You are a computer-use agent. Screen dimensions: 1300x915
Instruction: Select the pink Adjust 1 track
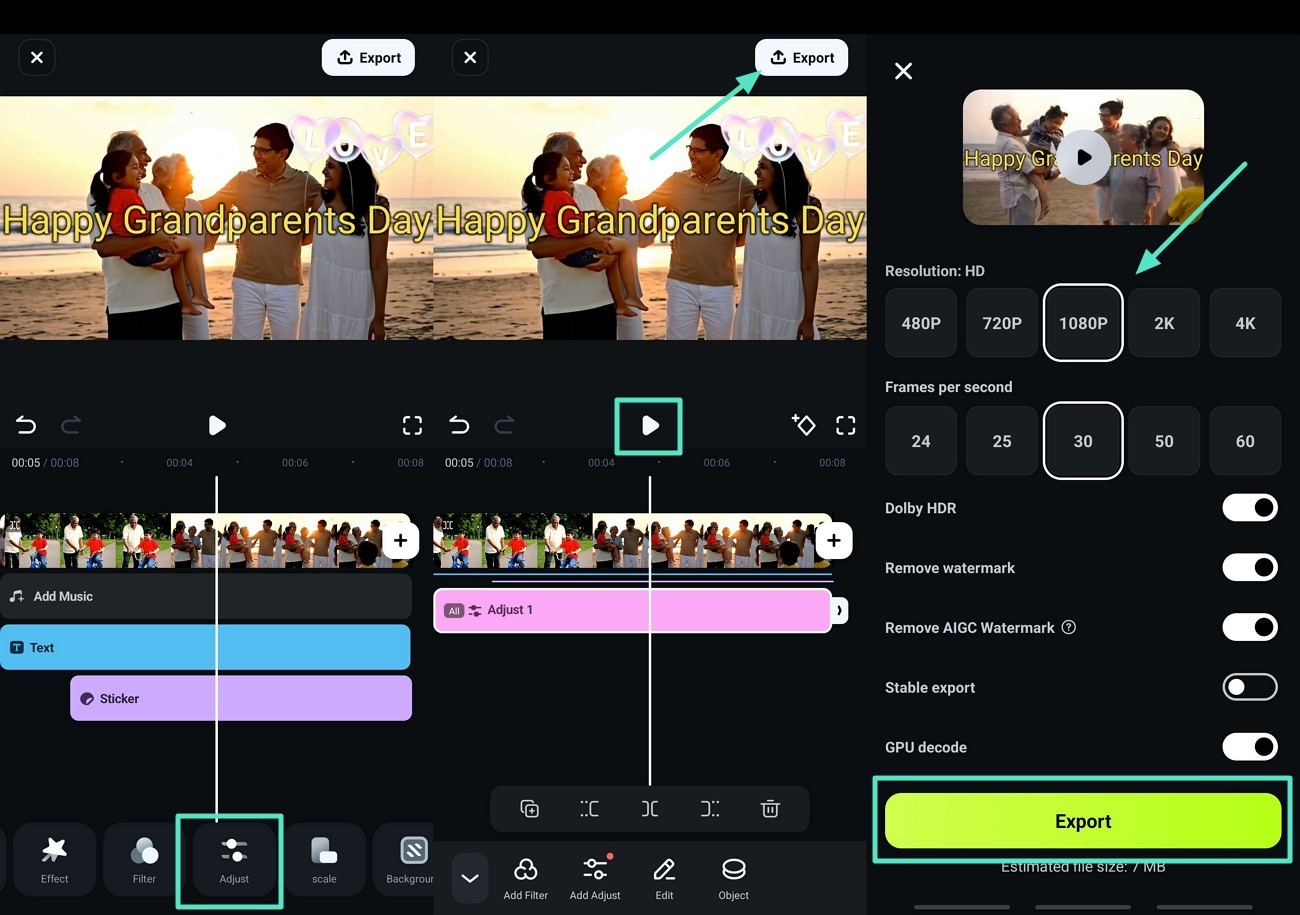(x=632, y=610)
